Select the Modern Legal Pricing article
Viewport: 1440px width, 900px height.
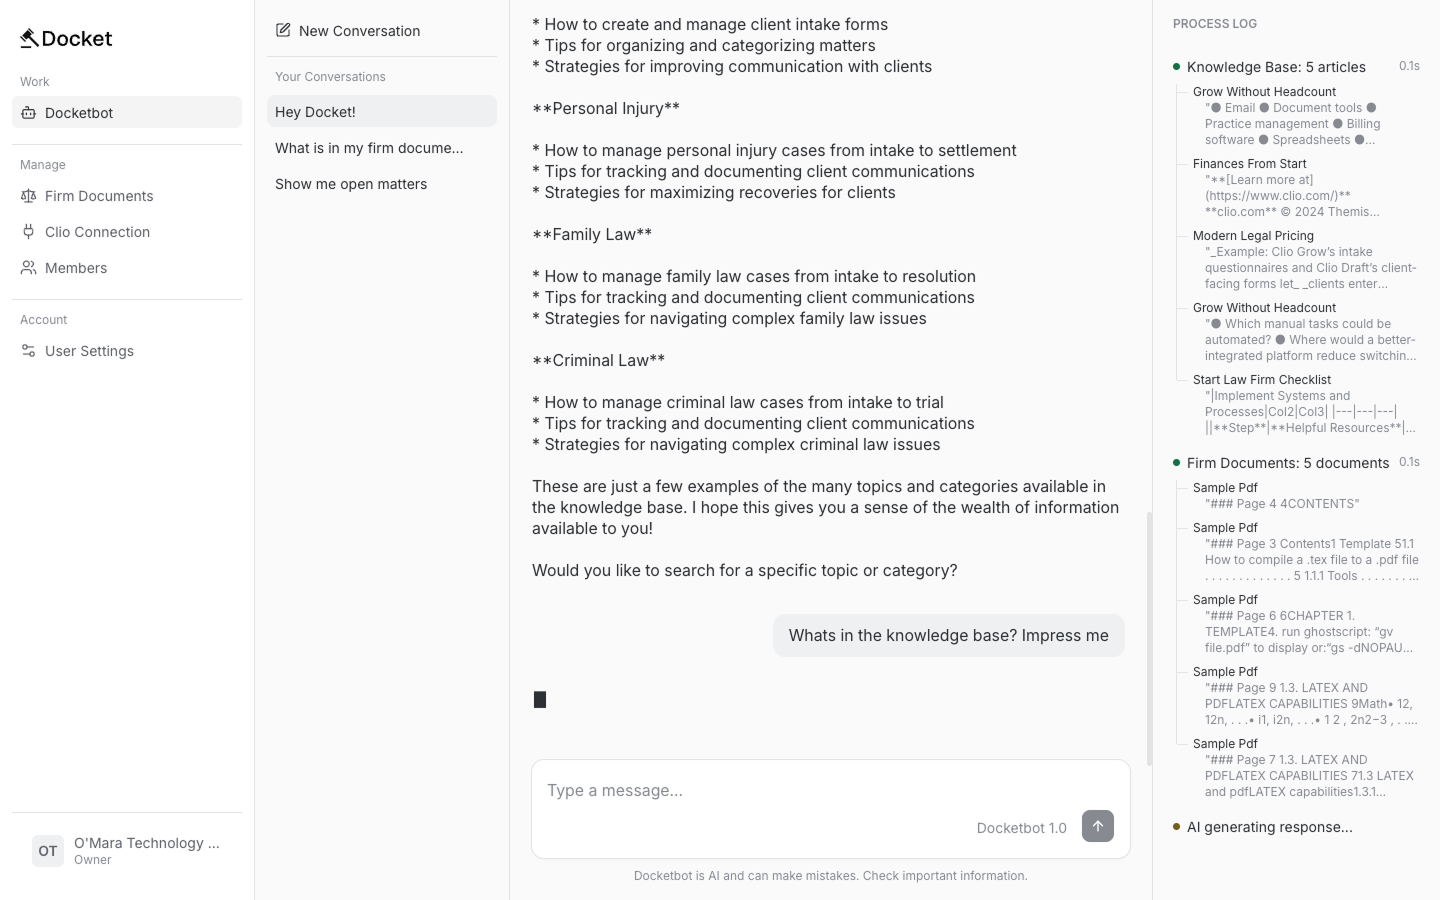click(1253, 236)
